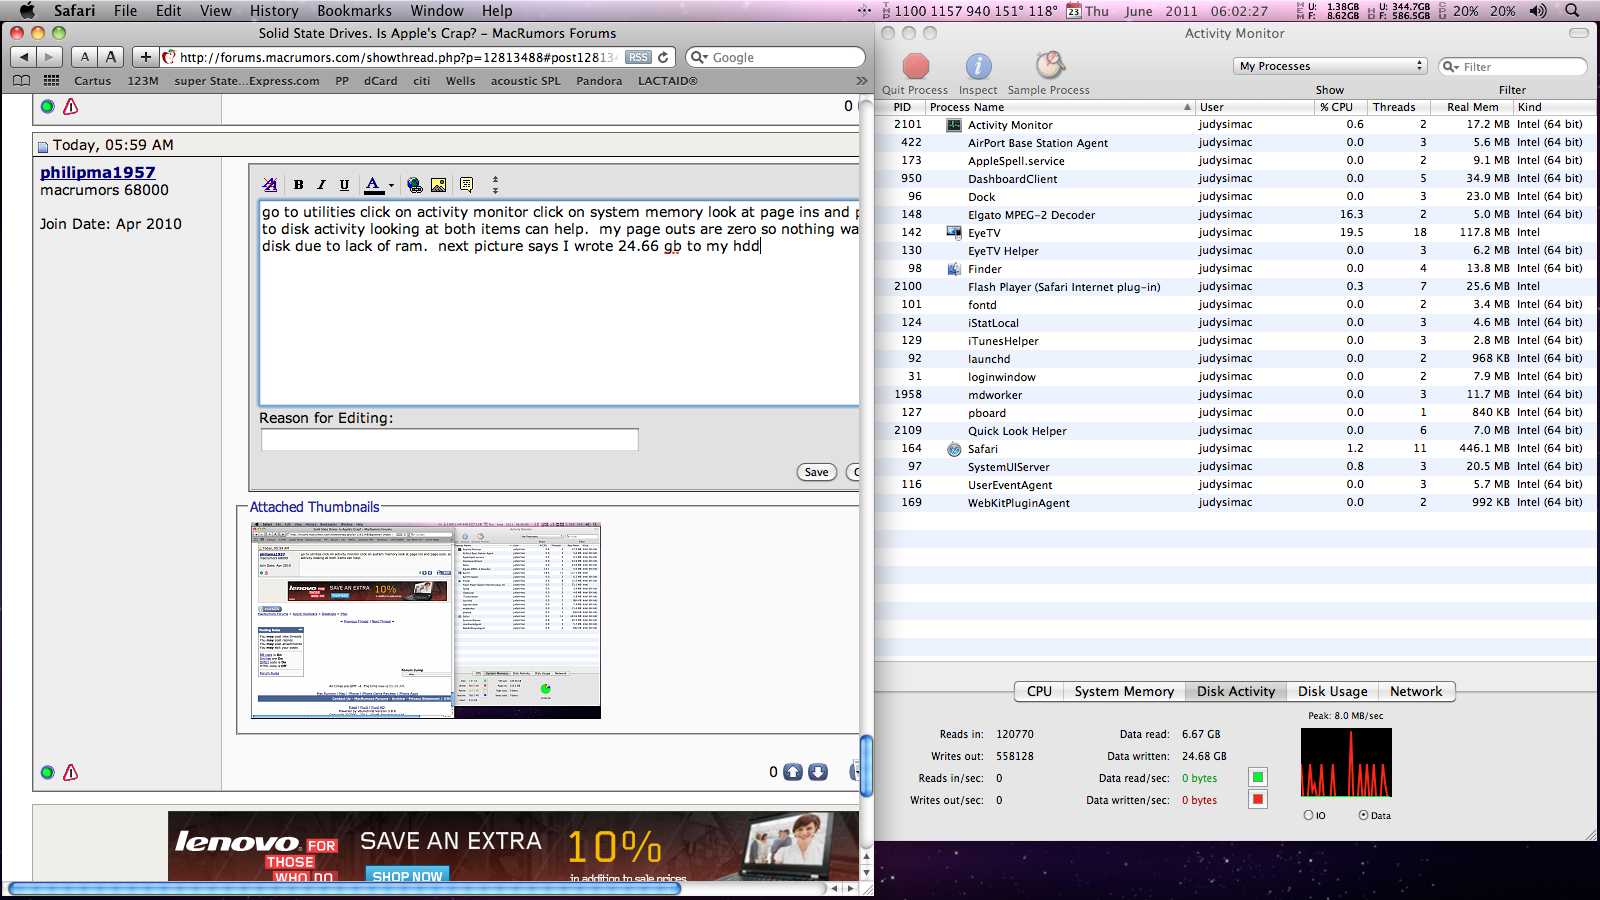
Task: Click the EyeTV icon in the process list
Action: coord(952,232)
